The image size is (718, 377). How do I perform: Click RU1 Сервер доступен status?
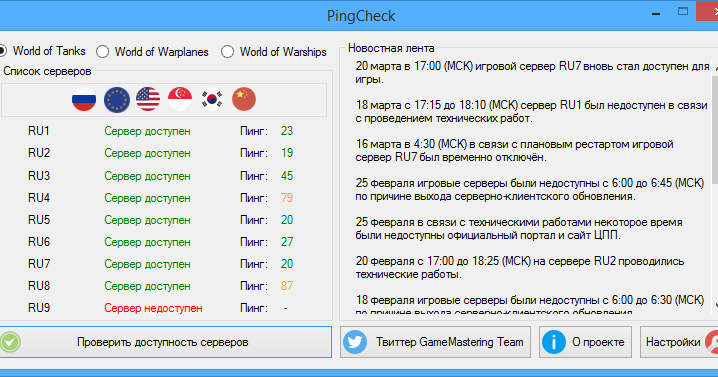click(147, 131)
